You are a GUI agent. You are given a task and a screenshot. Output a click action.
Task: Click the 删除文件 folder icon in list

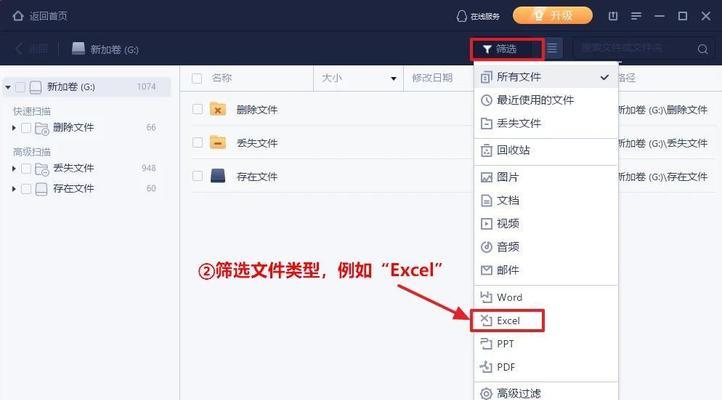[x=218, y=109]
